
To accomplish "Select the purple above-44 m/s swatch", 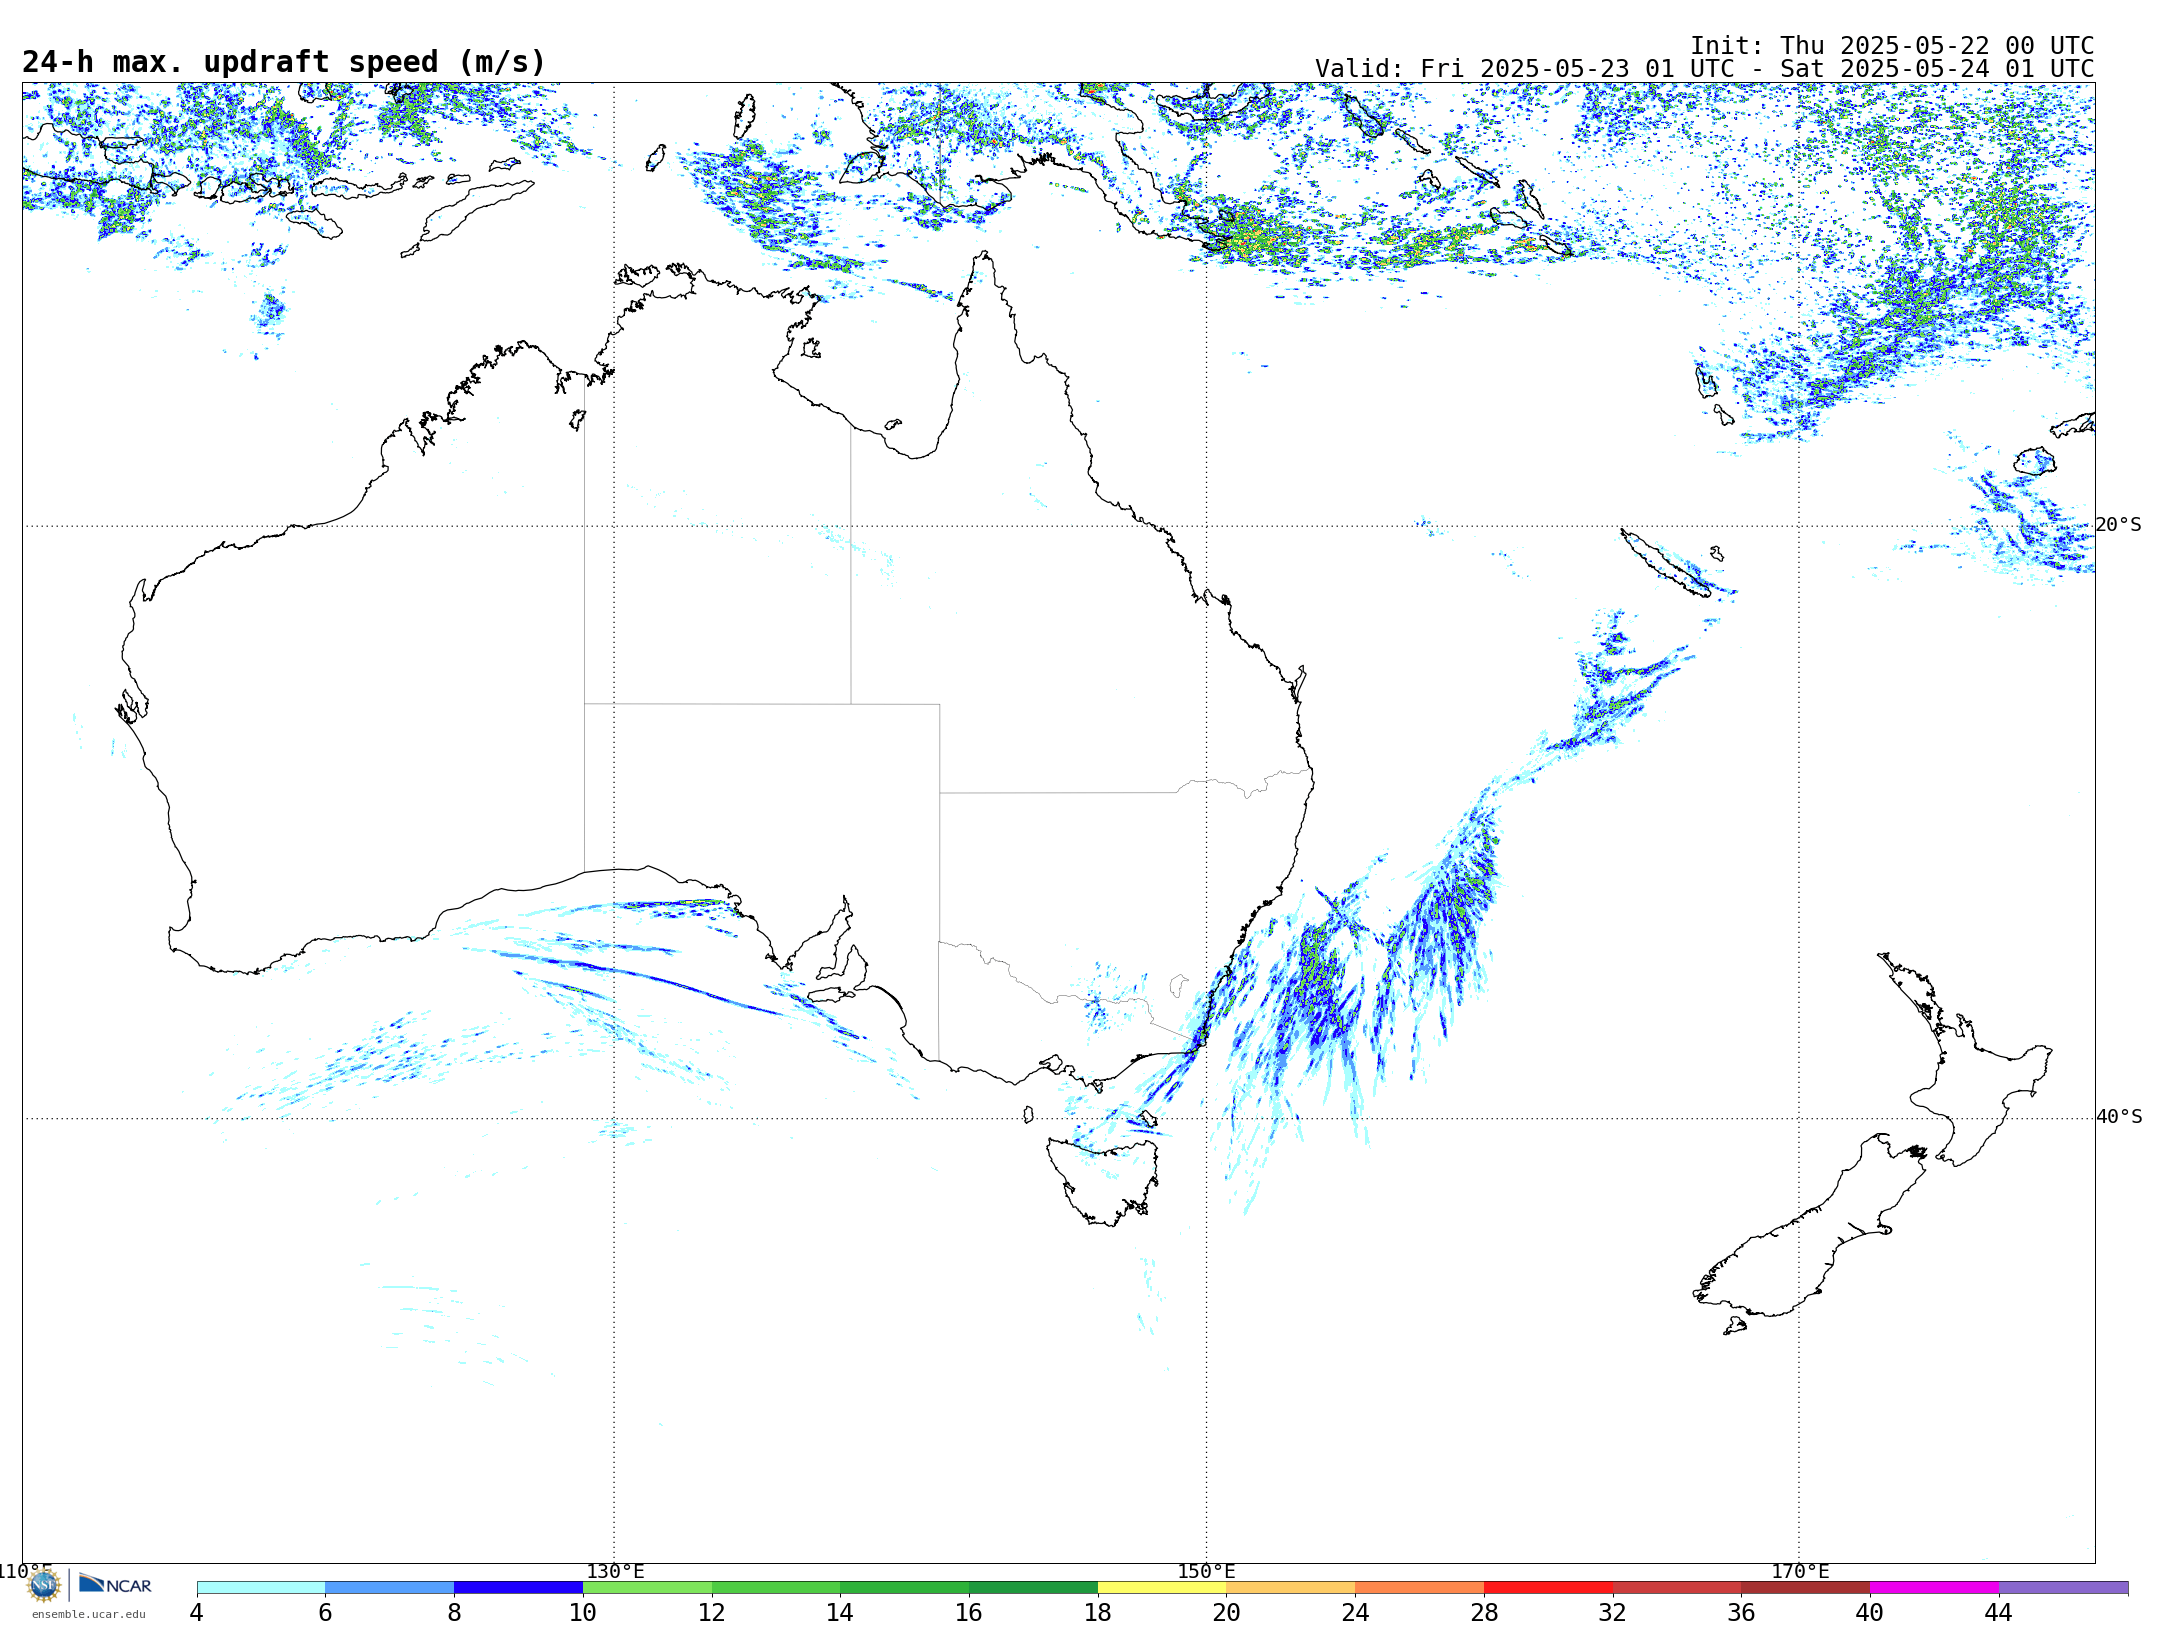I will (x=2063, y=1587).
